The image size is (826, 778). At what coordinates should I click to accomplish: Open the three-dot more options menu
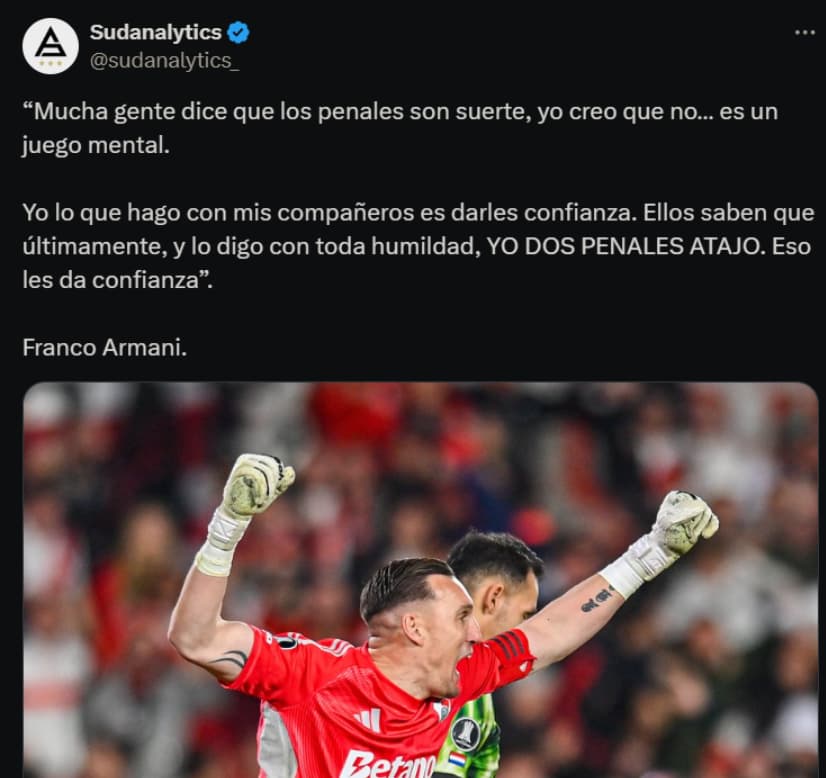pos(804,33)
